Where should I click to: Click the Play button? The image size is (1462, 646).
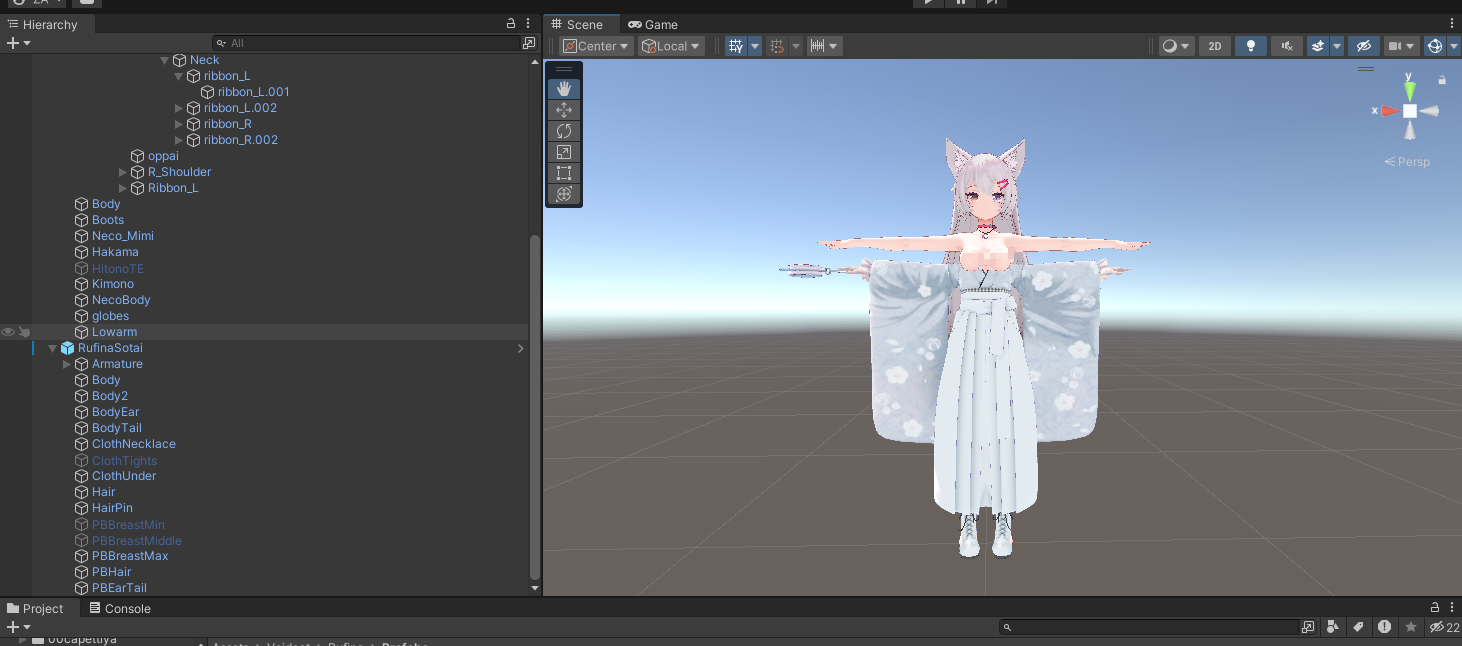click(x=928, y=3)
